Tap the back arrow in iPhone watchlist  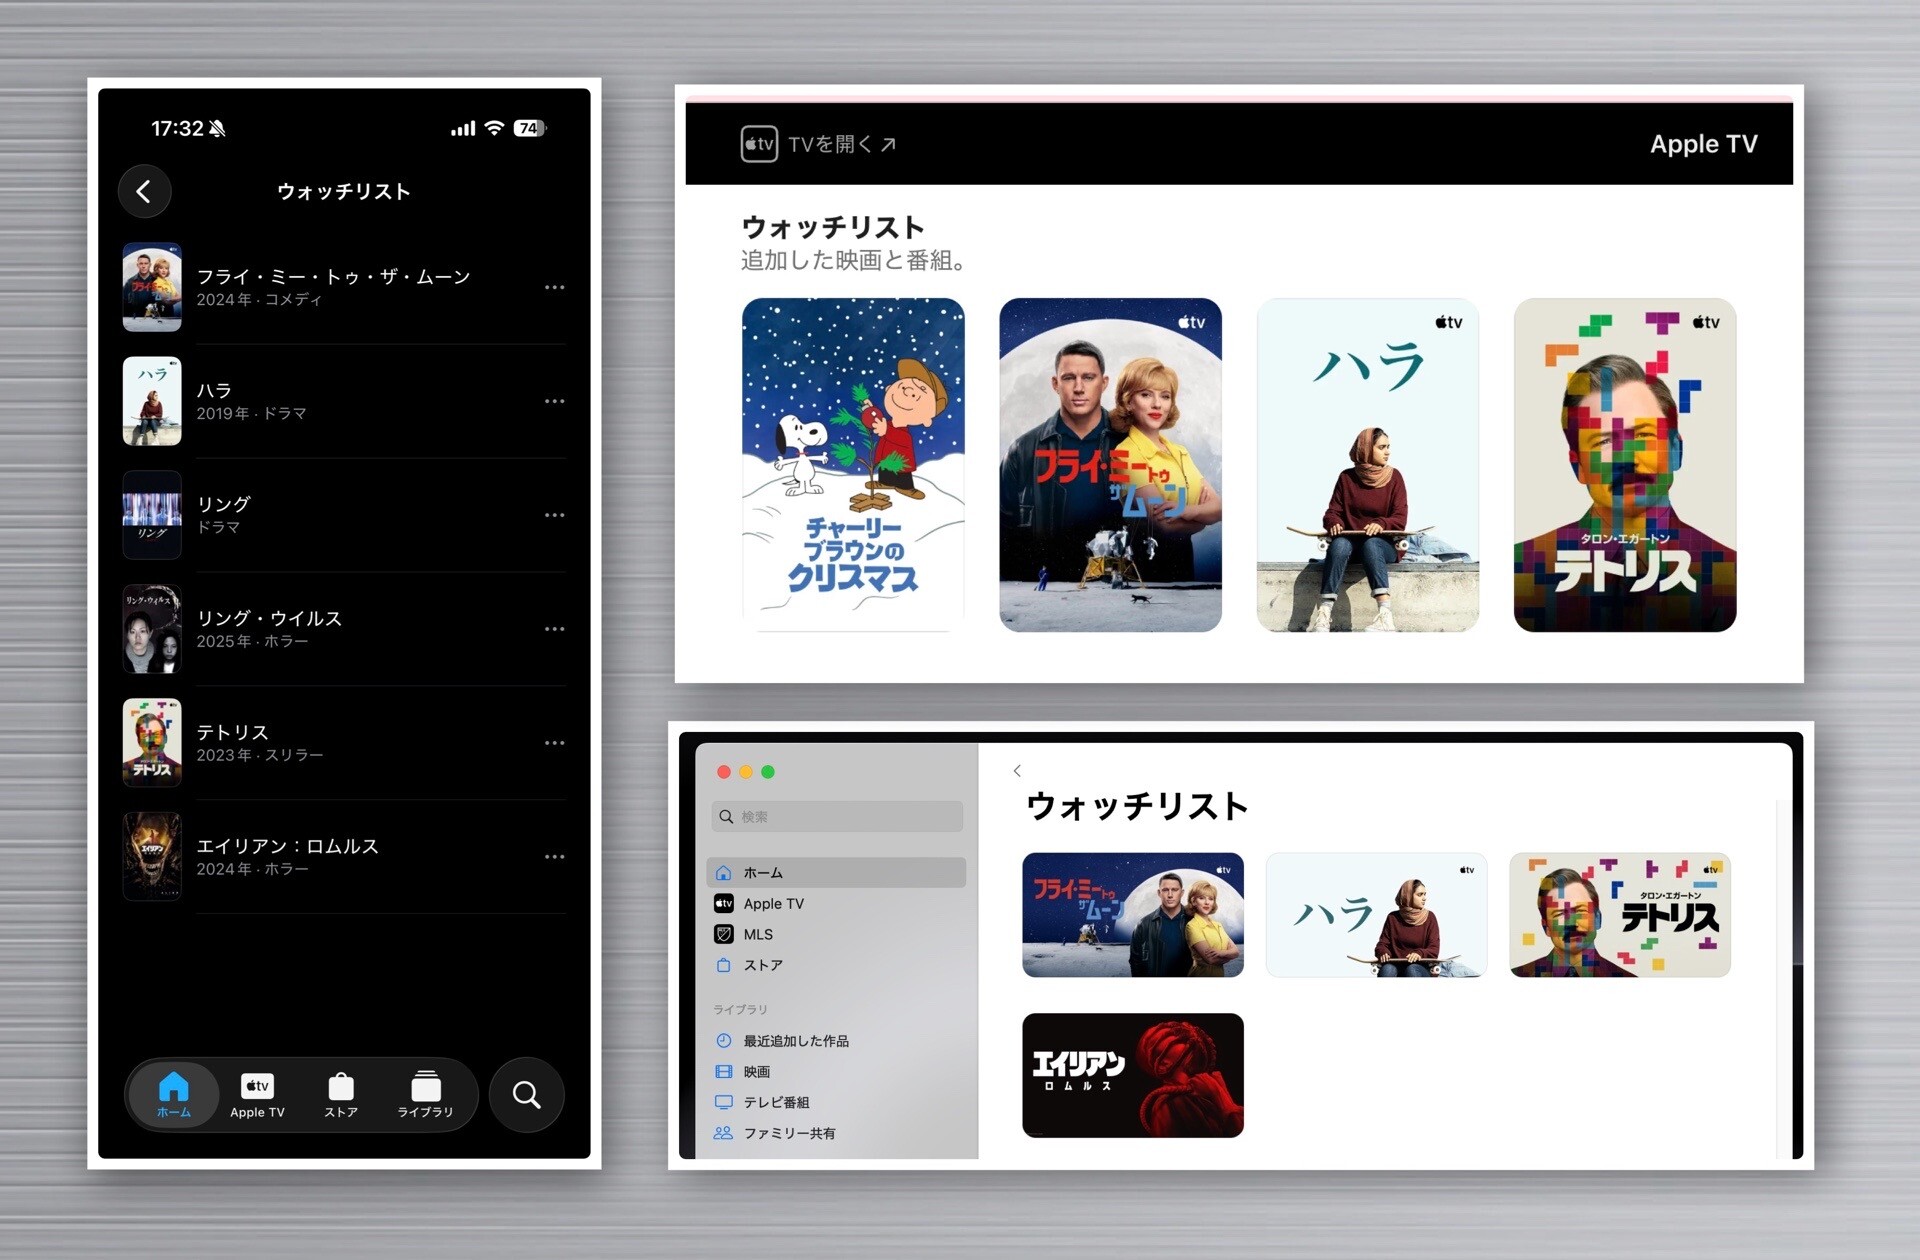pyautogui.click(x=144, y=191)
